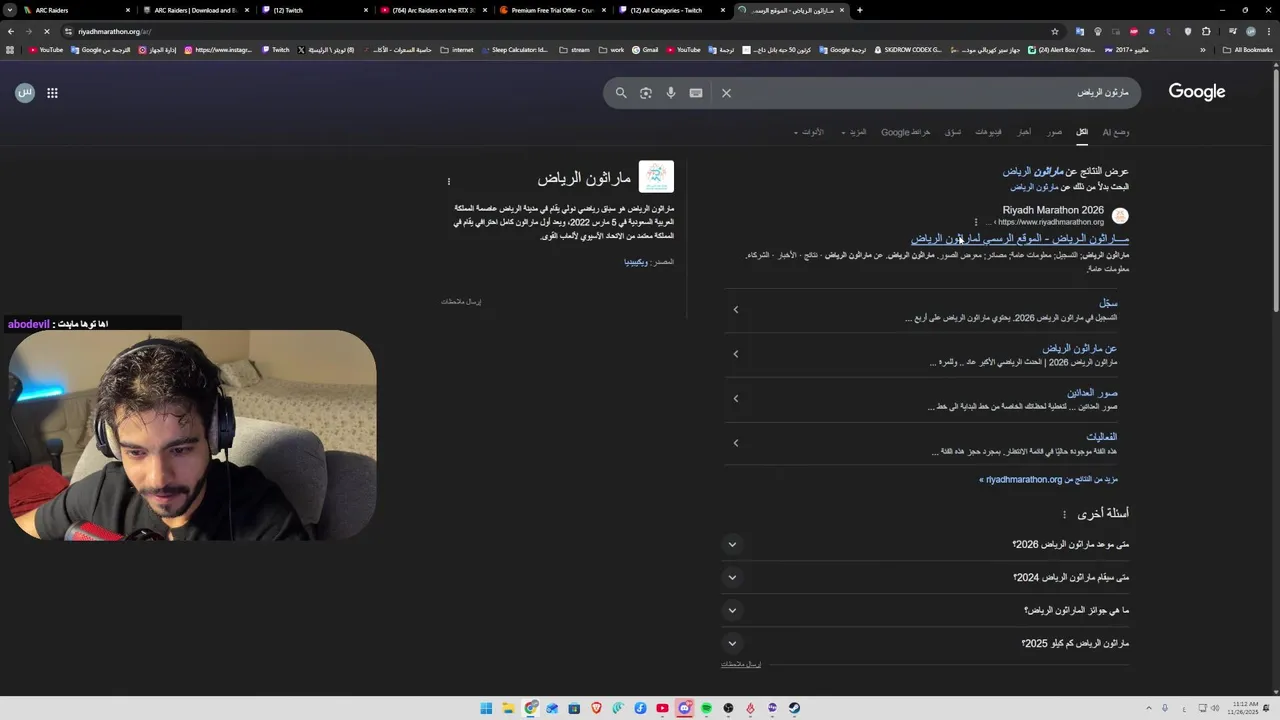Viewport: 1280px width, 720px height.
Task: Expand question متى موعد ماراثون الرياض 2026
Action: click(x=732, y=545)
